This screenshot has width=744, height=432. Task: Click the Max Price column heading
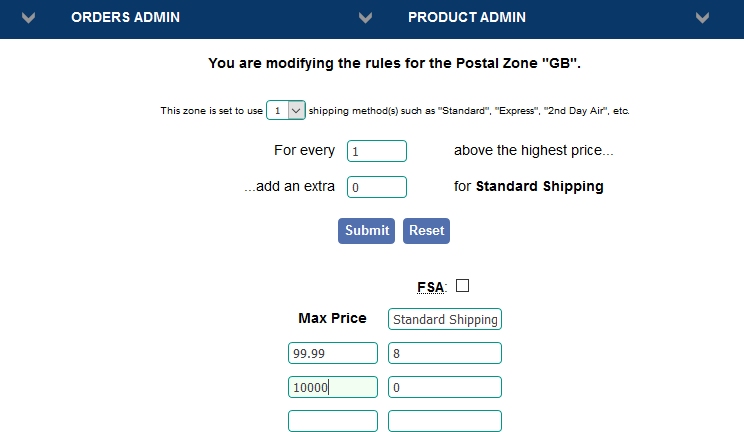pos(332,318)
